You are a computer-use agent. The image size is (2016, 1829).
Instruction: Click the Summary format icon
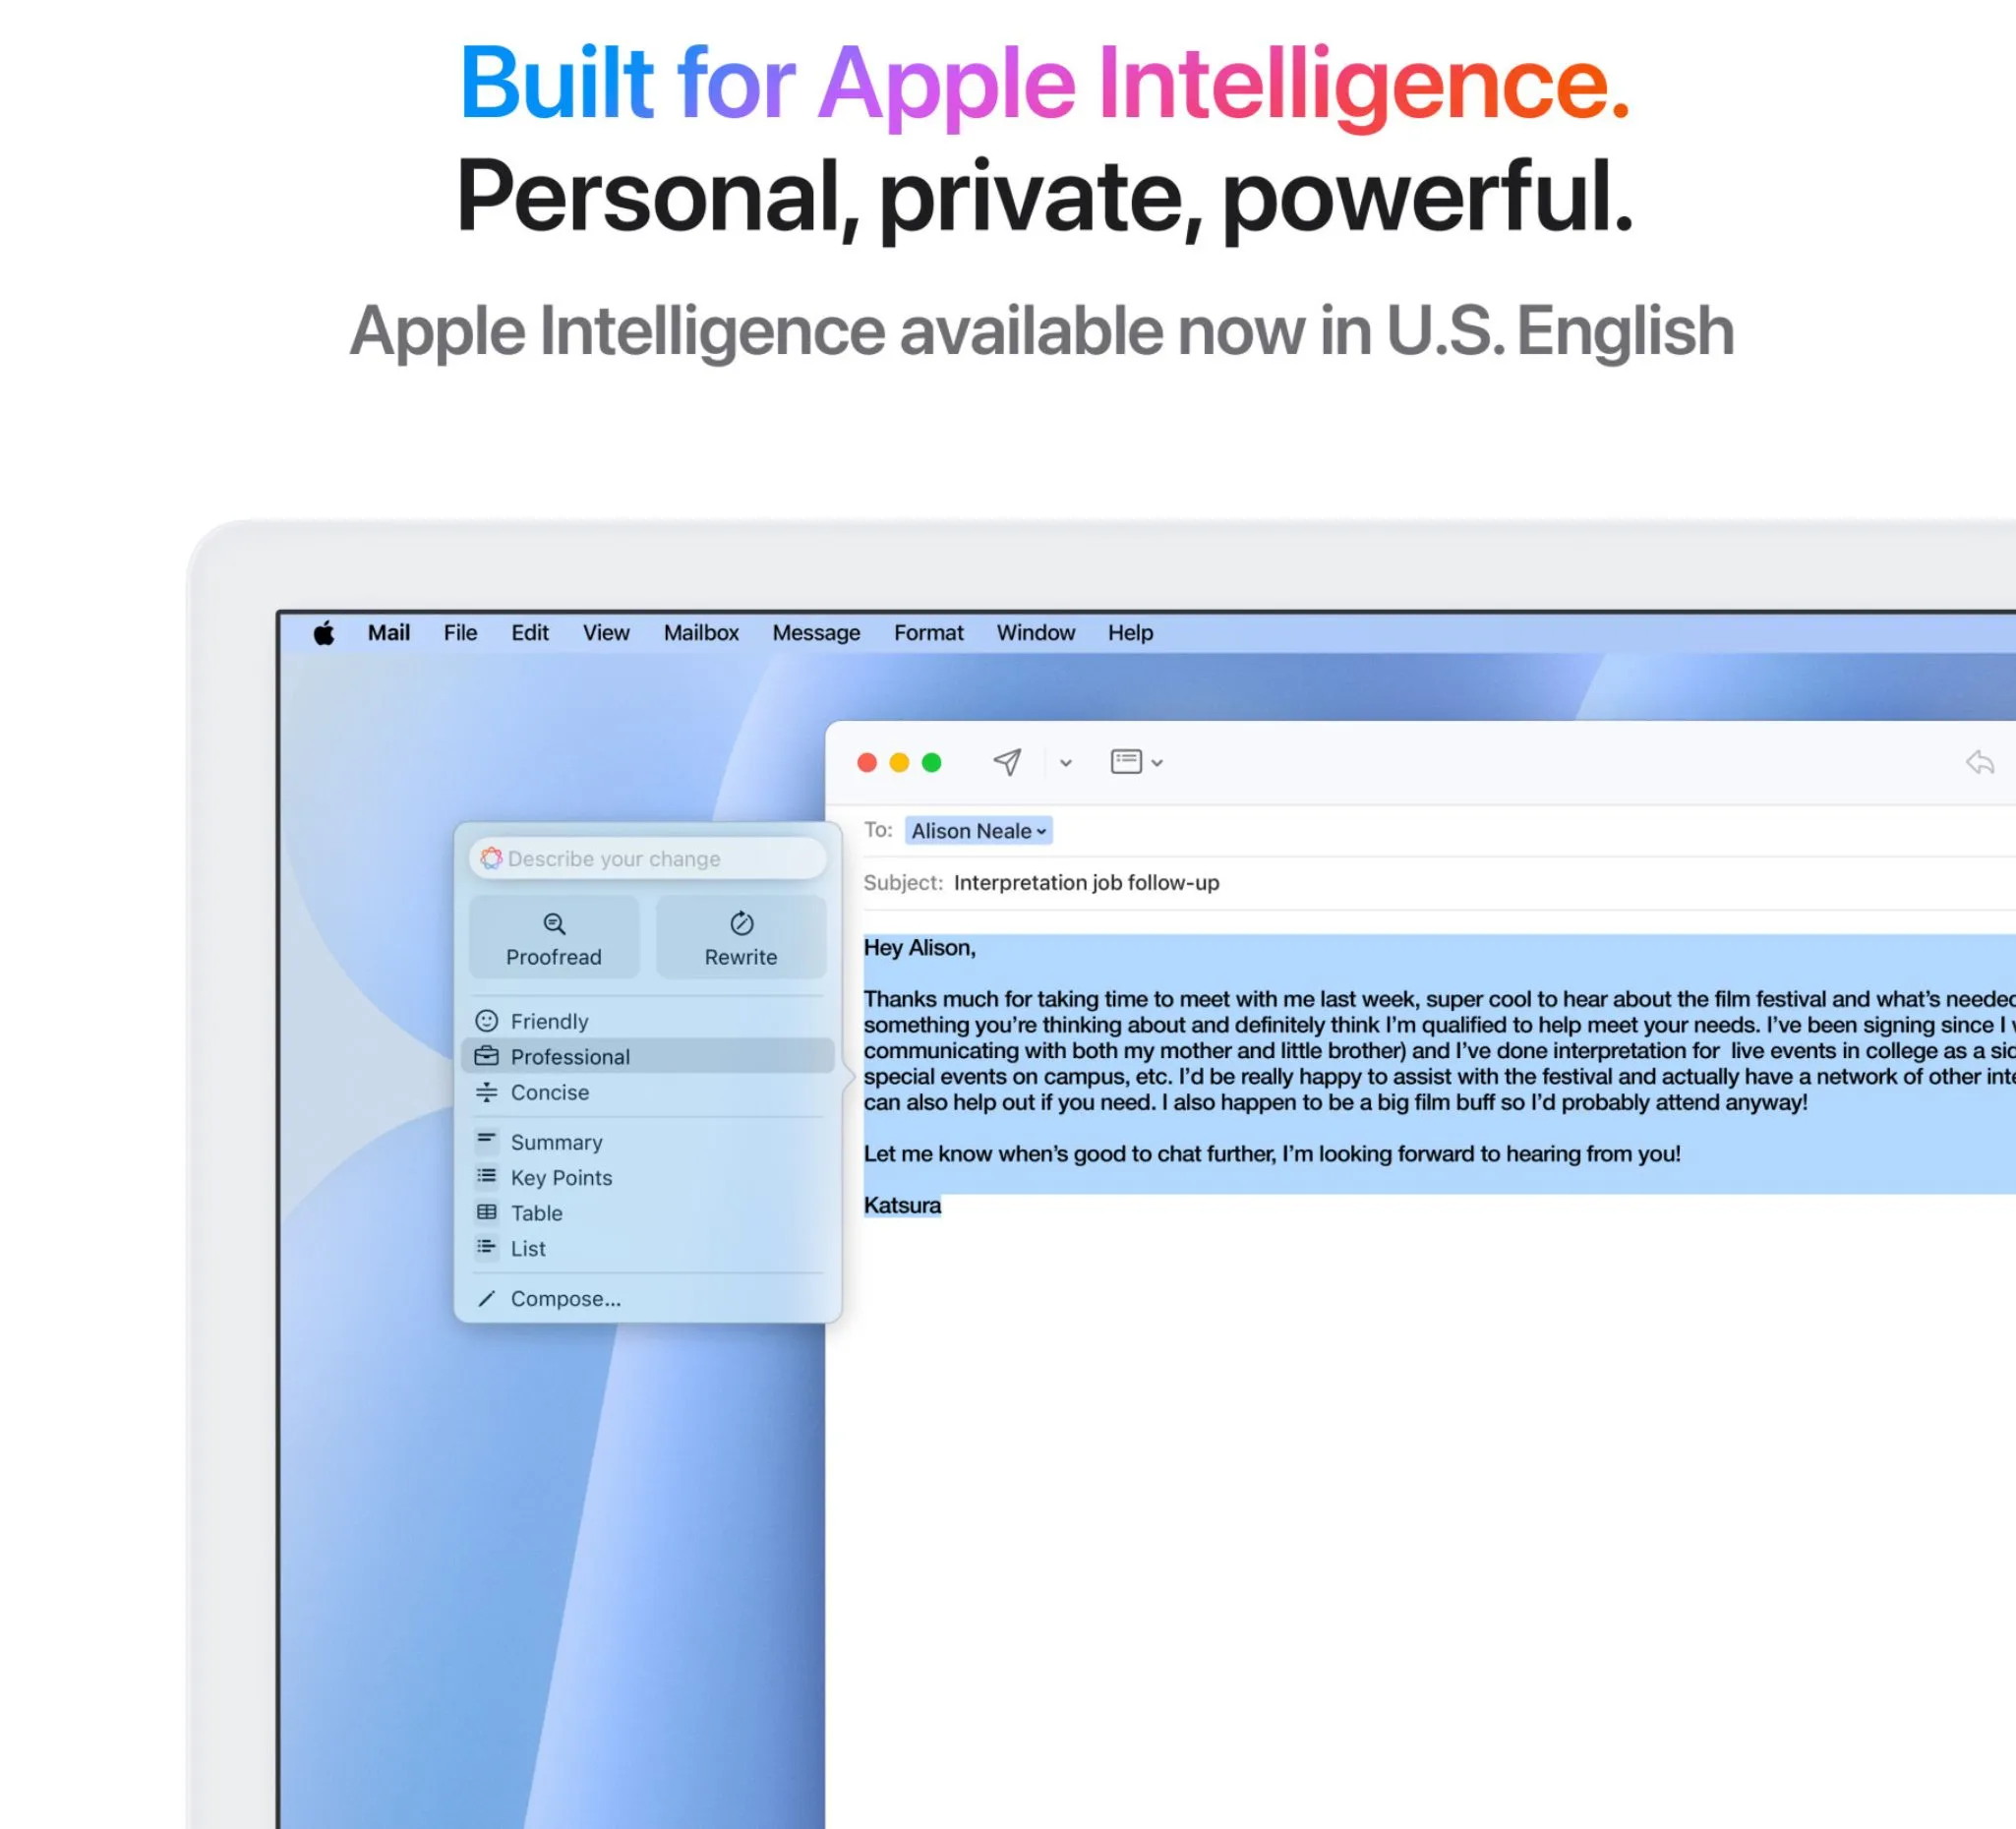[487, 1141]
